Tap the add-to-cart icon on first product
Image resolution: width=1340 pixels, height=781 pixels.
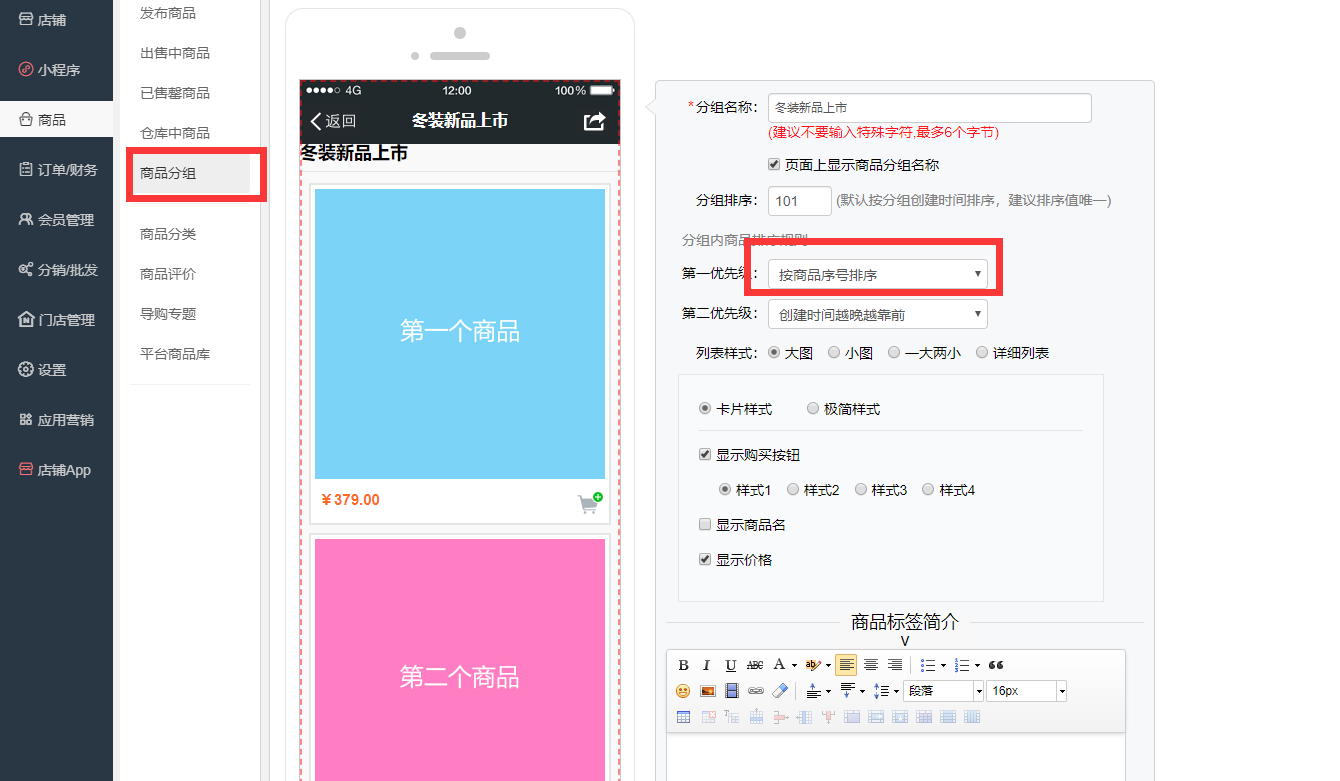590,503
